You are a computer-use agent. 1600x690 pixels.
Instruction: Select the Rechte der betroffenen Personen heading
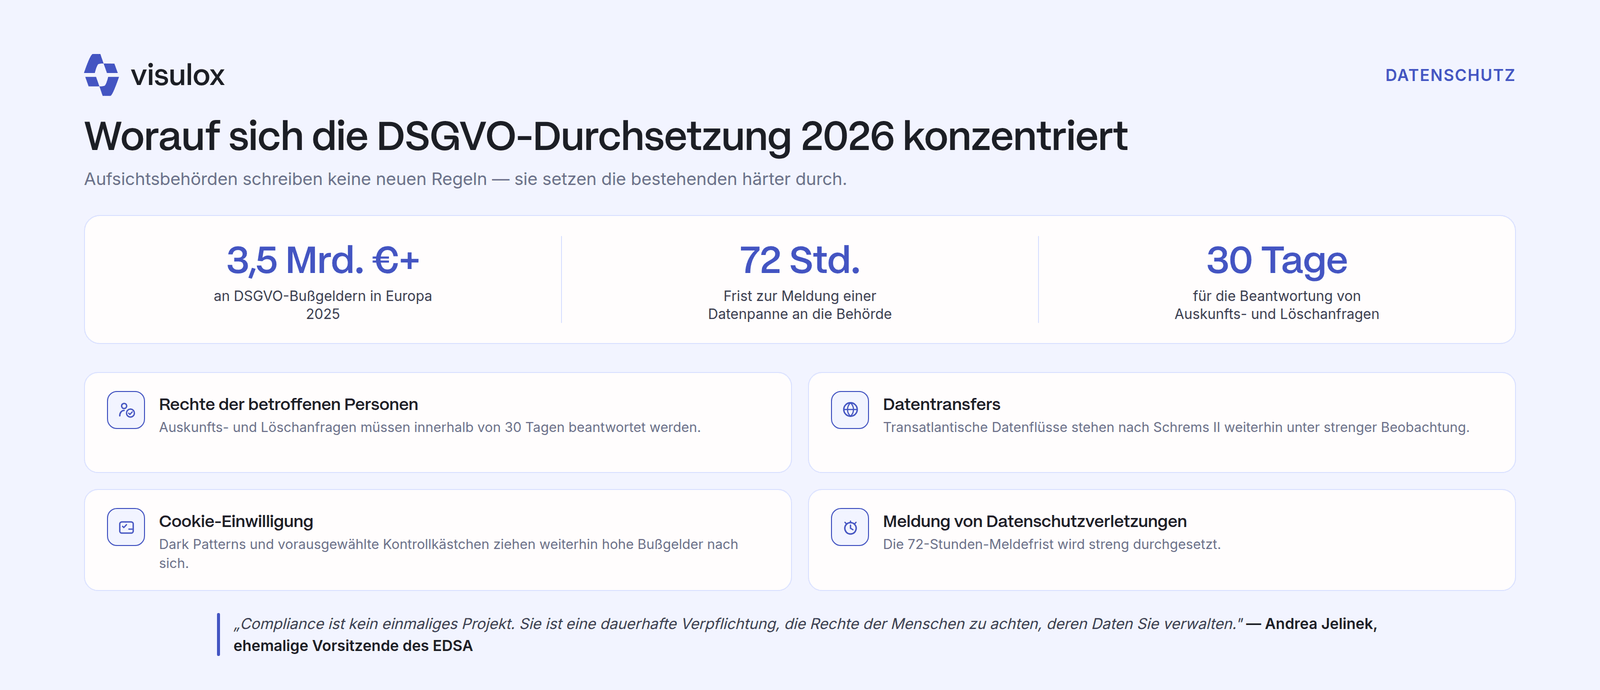(288, 404)
